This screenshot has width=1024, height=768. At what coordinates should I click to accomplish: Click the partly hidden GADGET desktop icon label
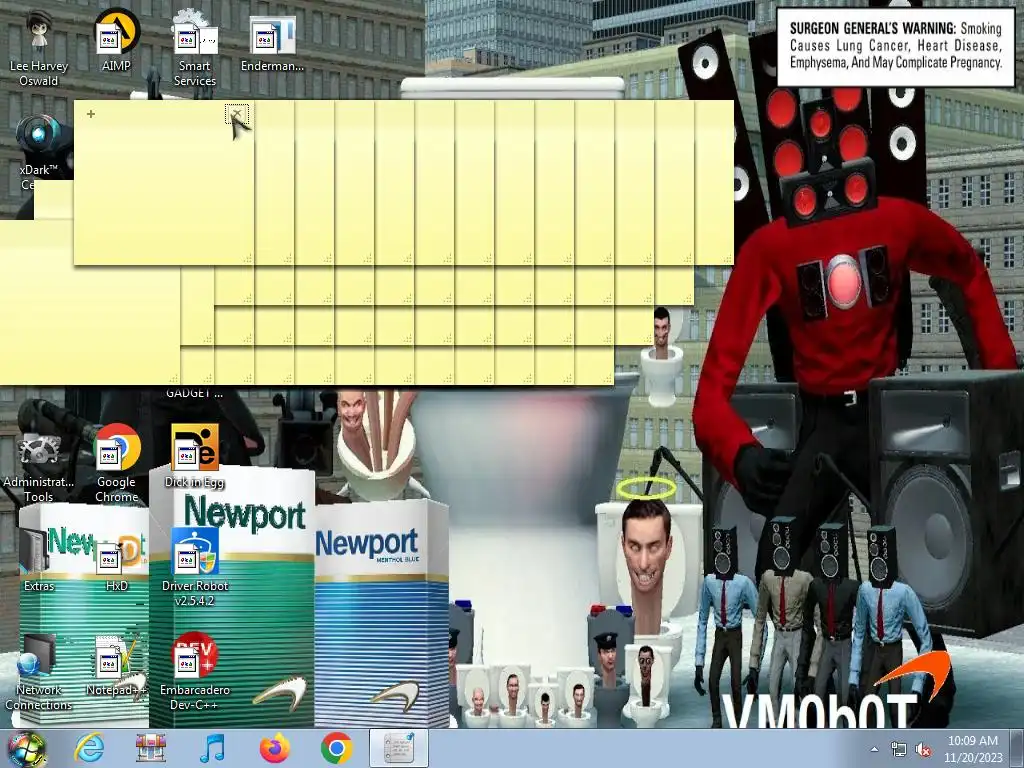pyautogui.click(x=194, y=393)
